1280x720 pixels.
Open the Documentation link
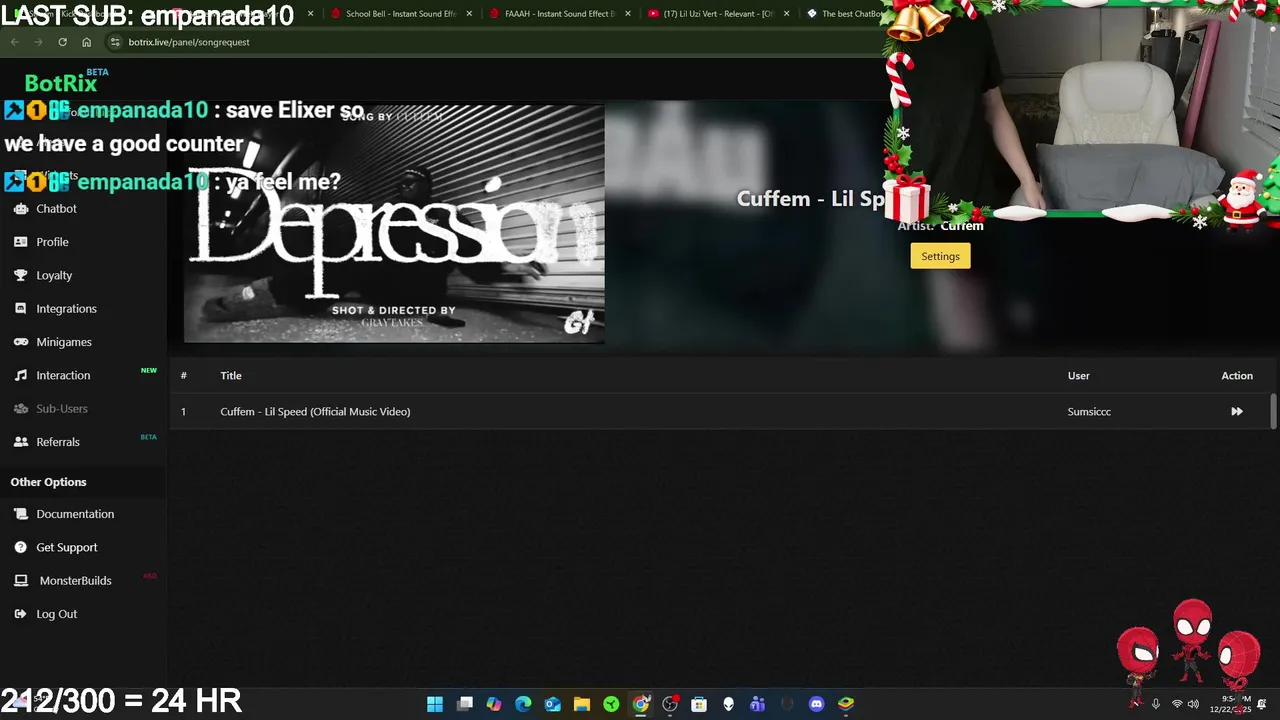point(75,514)
